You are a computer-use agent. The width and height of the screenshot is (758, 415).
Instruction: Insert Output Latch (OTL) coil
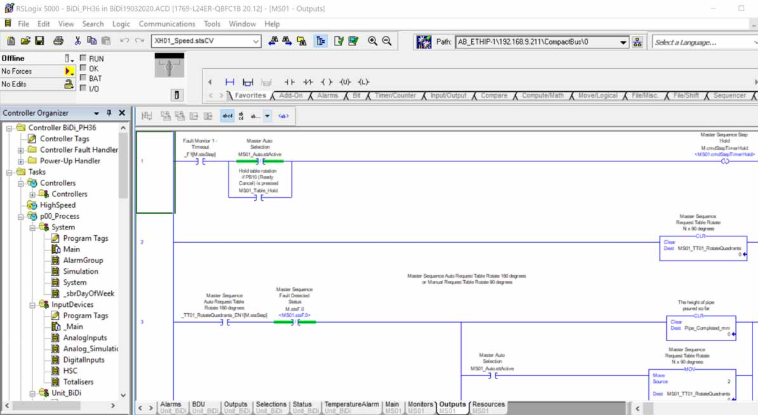(x=364, y=82)
